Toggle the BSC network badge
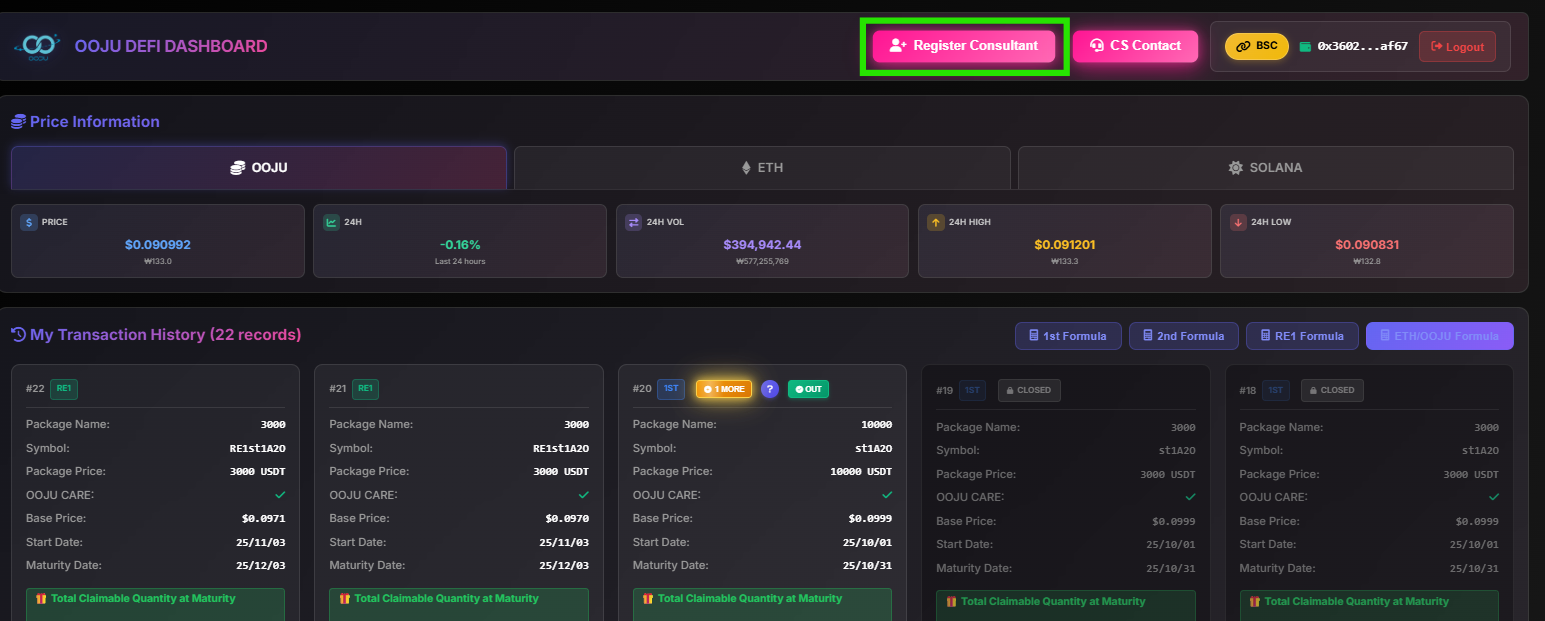 [x=1256, y=46]
